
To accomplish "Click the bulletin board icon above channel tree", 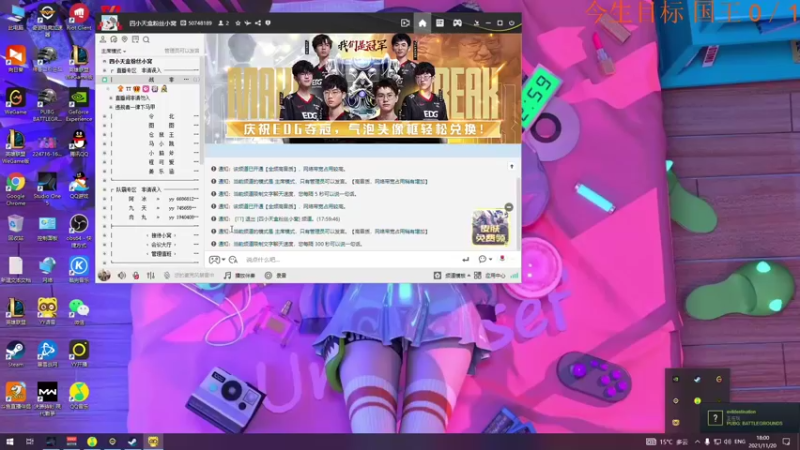I will point(135,39).
